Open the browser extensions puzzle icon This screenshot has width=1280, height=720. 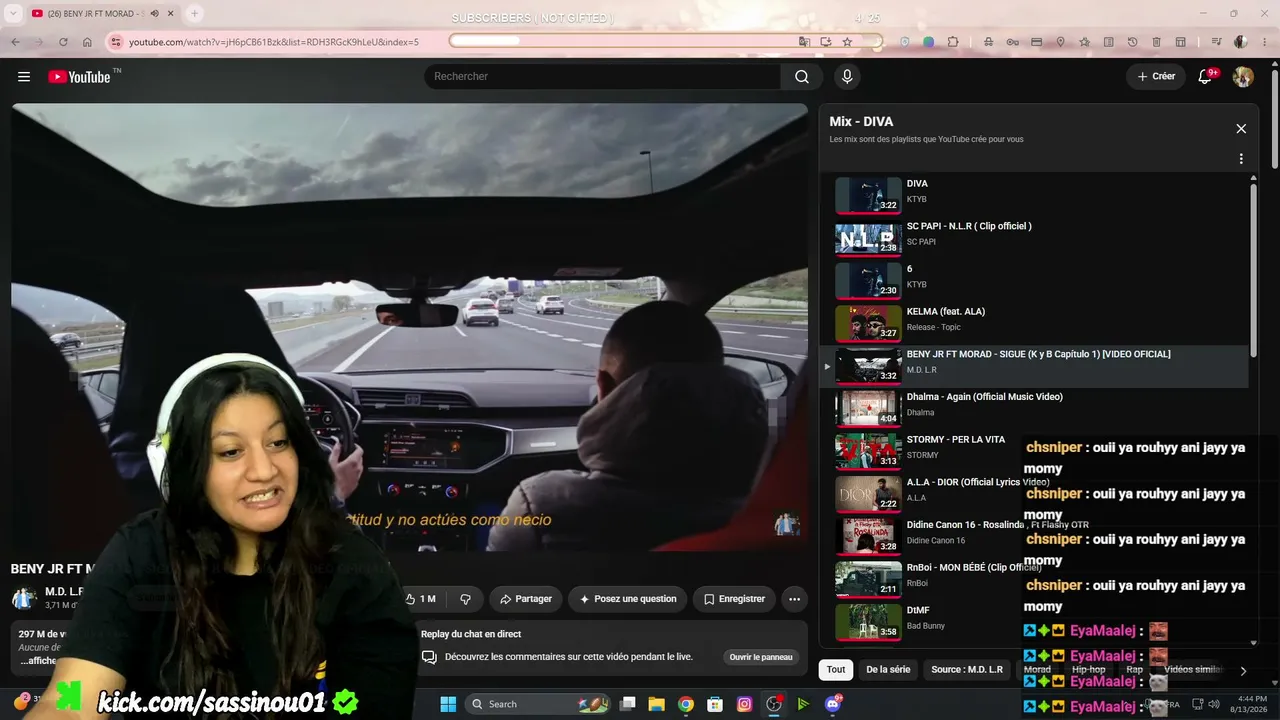[x=953, y=42]
